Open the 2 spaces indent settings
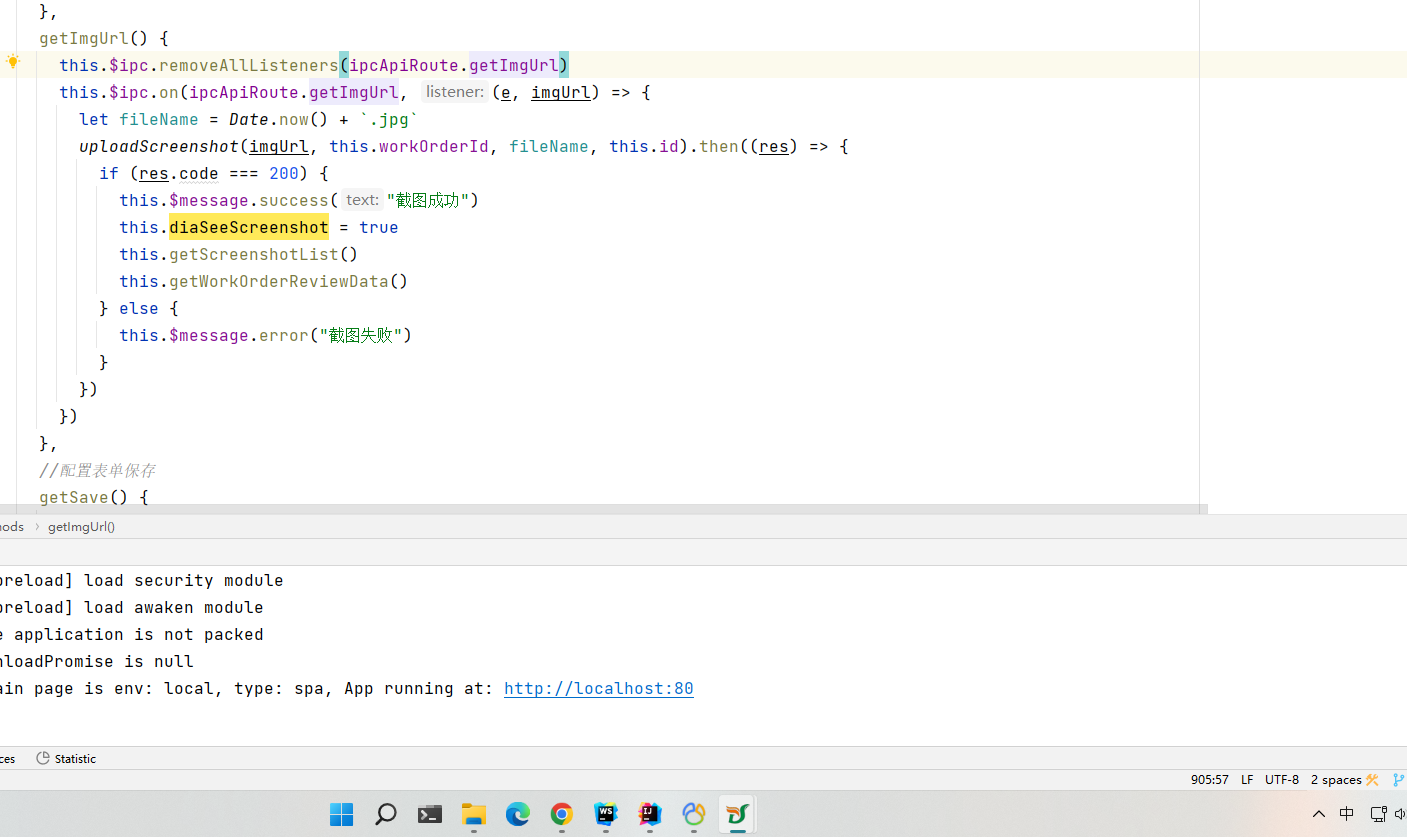Screen dimensions: 1407x837 (x=1336, y=780)
